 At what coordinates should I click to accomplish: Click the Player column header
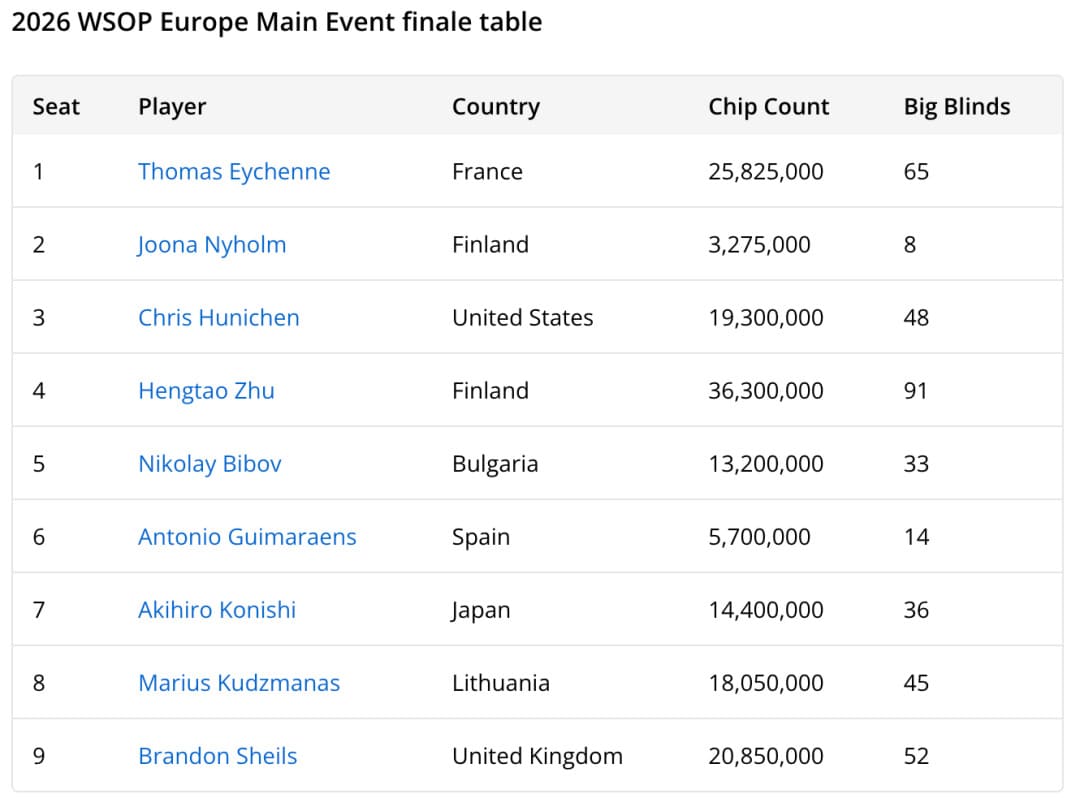coord(172,107)
